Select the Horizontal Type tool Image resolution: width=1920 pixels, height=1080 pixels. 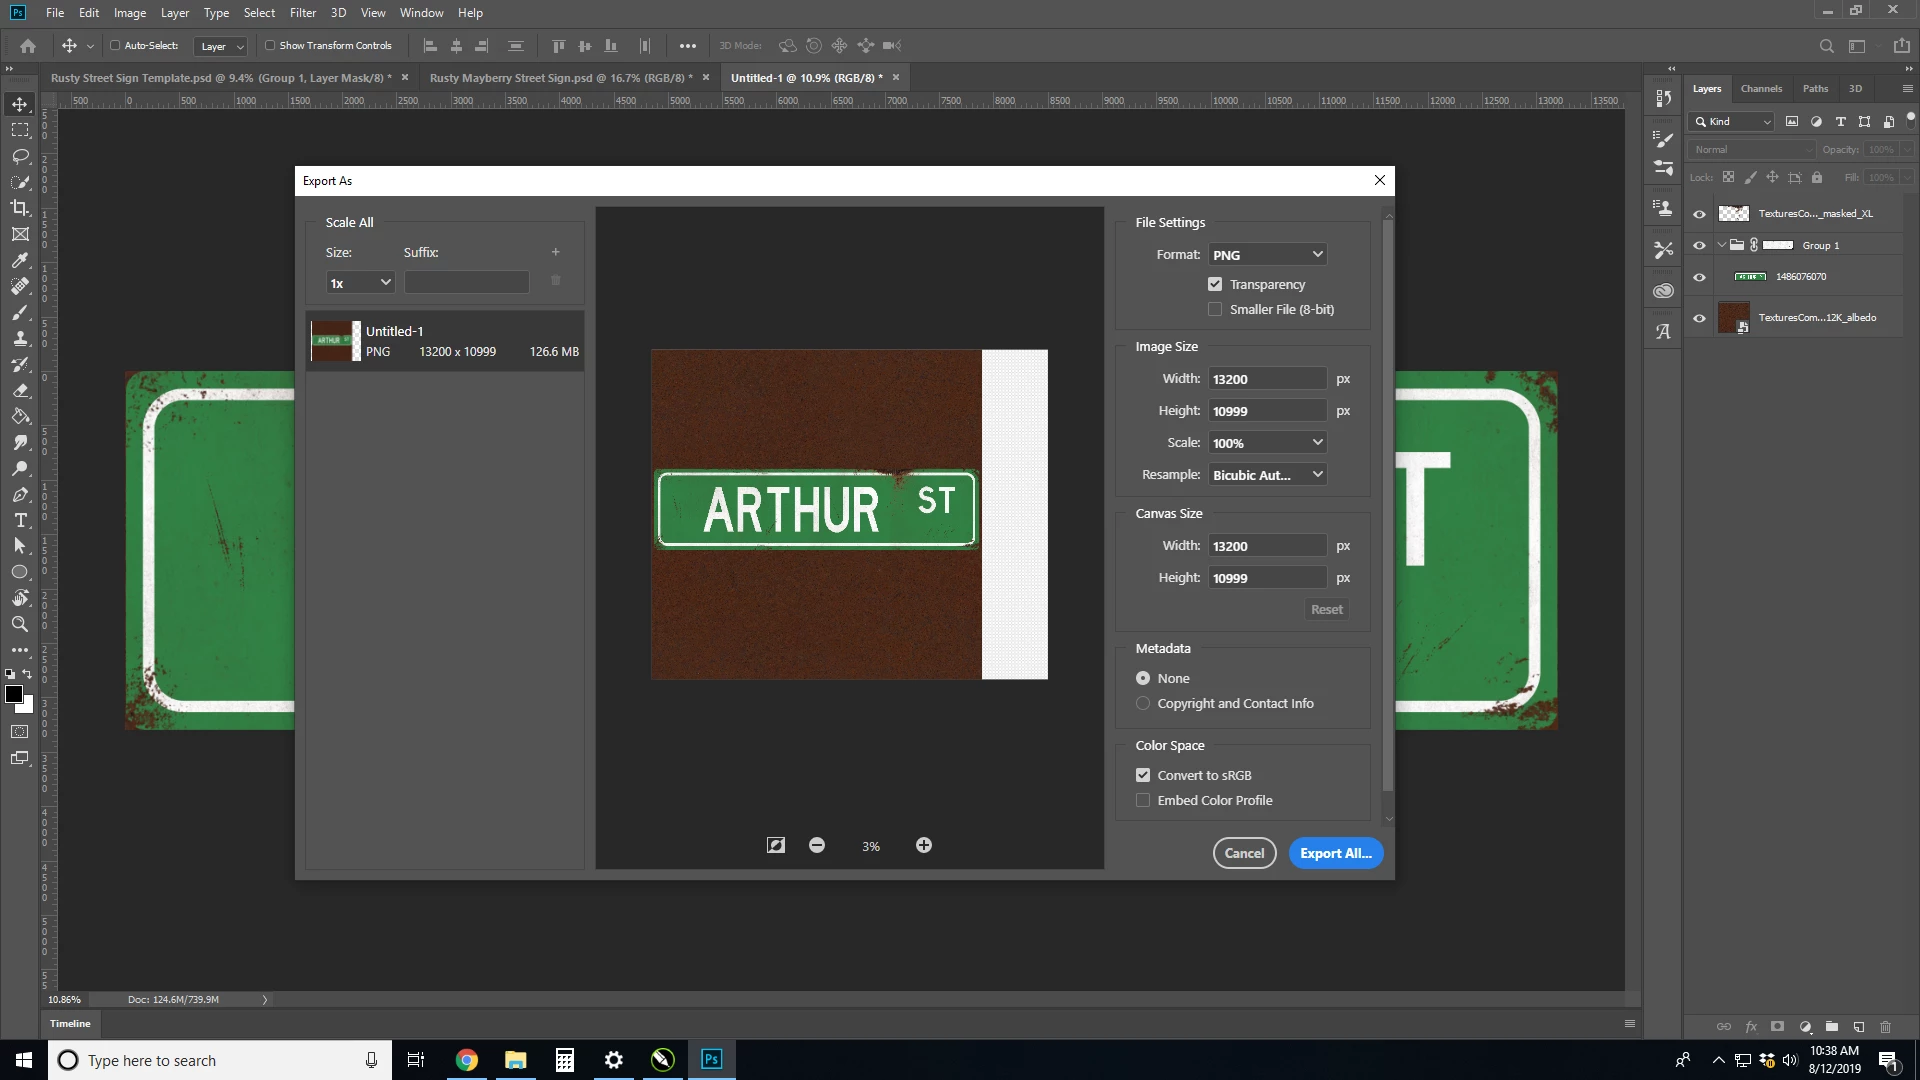[x=20, y=520]
